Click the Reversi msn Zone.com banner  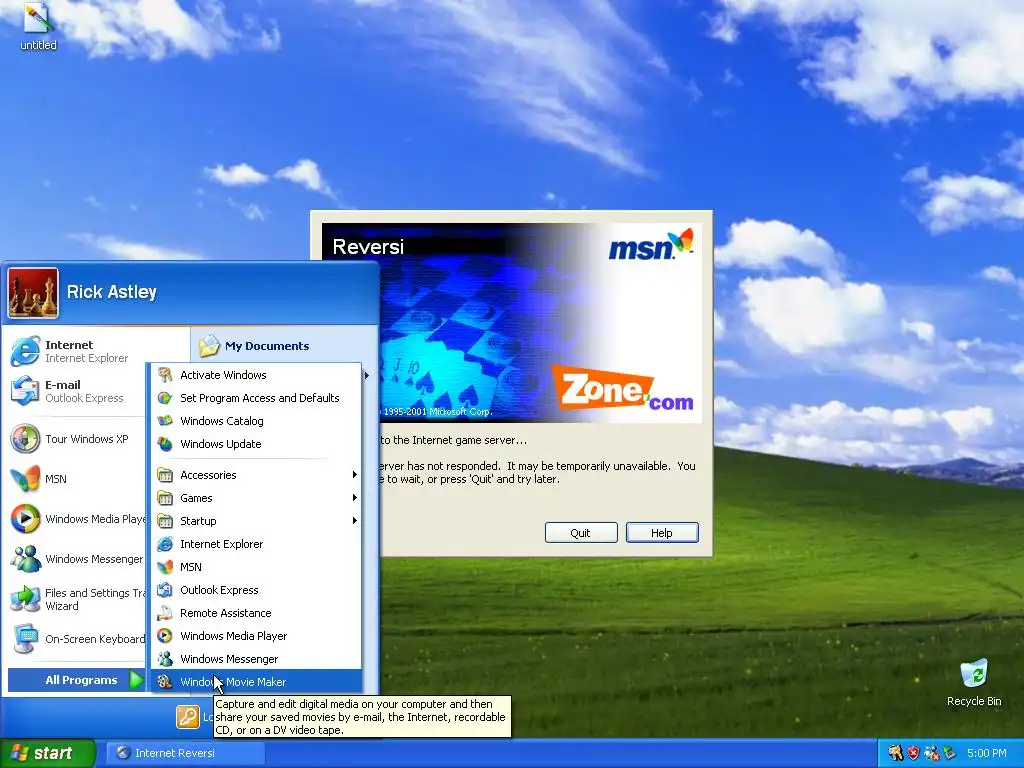[x=511, y=323]
